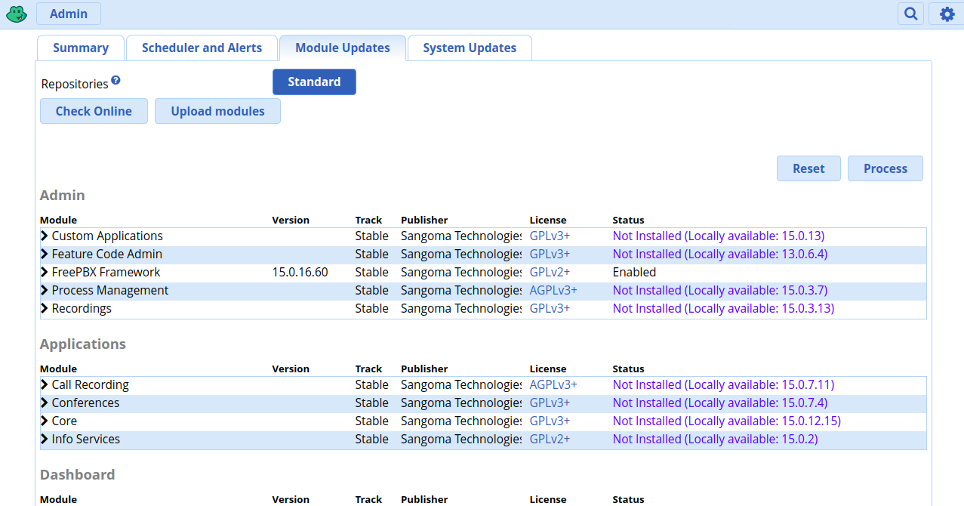Open the Admin menu

click(x=68, y=14)
